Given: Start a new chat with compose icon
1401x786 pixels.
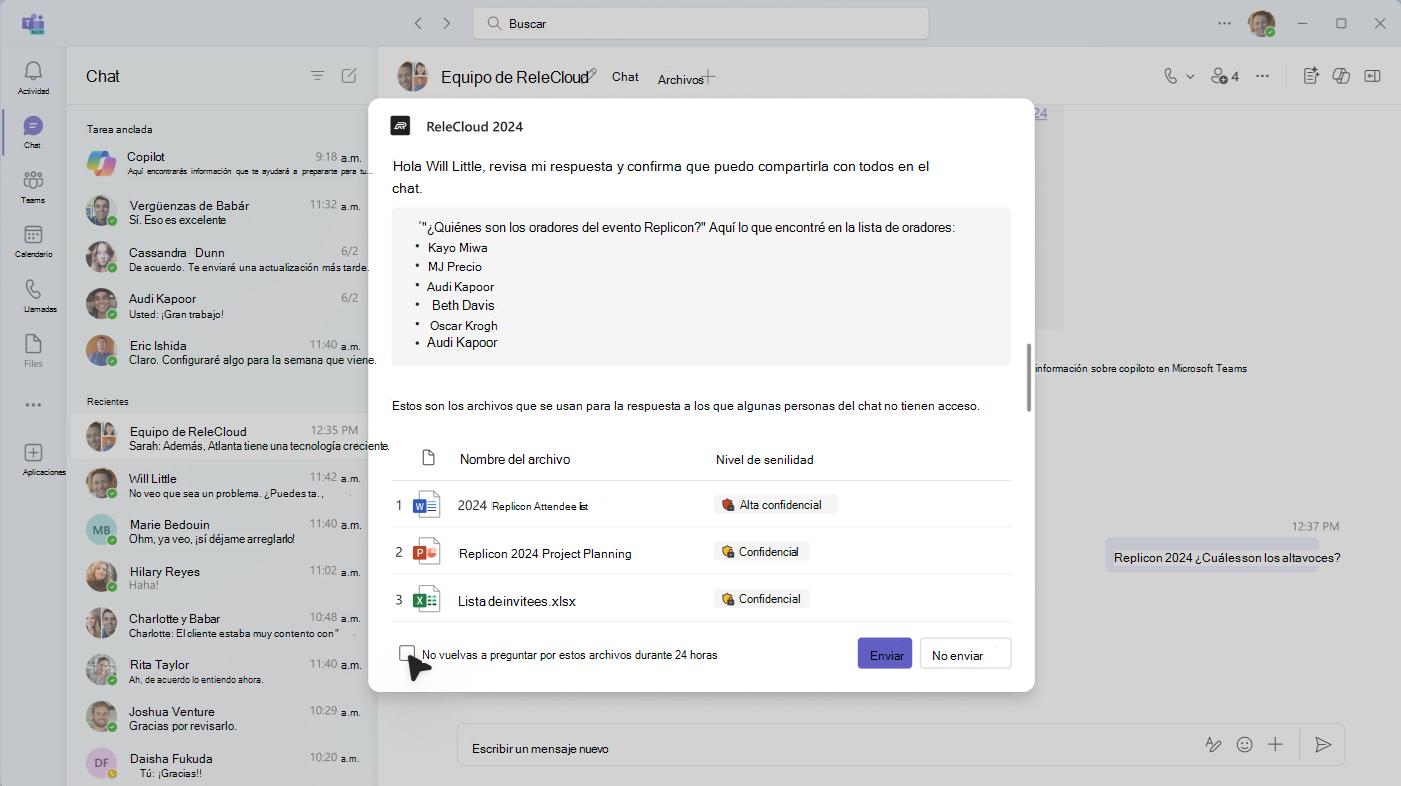Looking at the screenshot, I should point(349,76).
